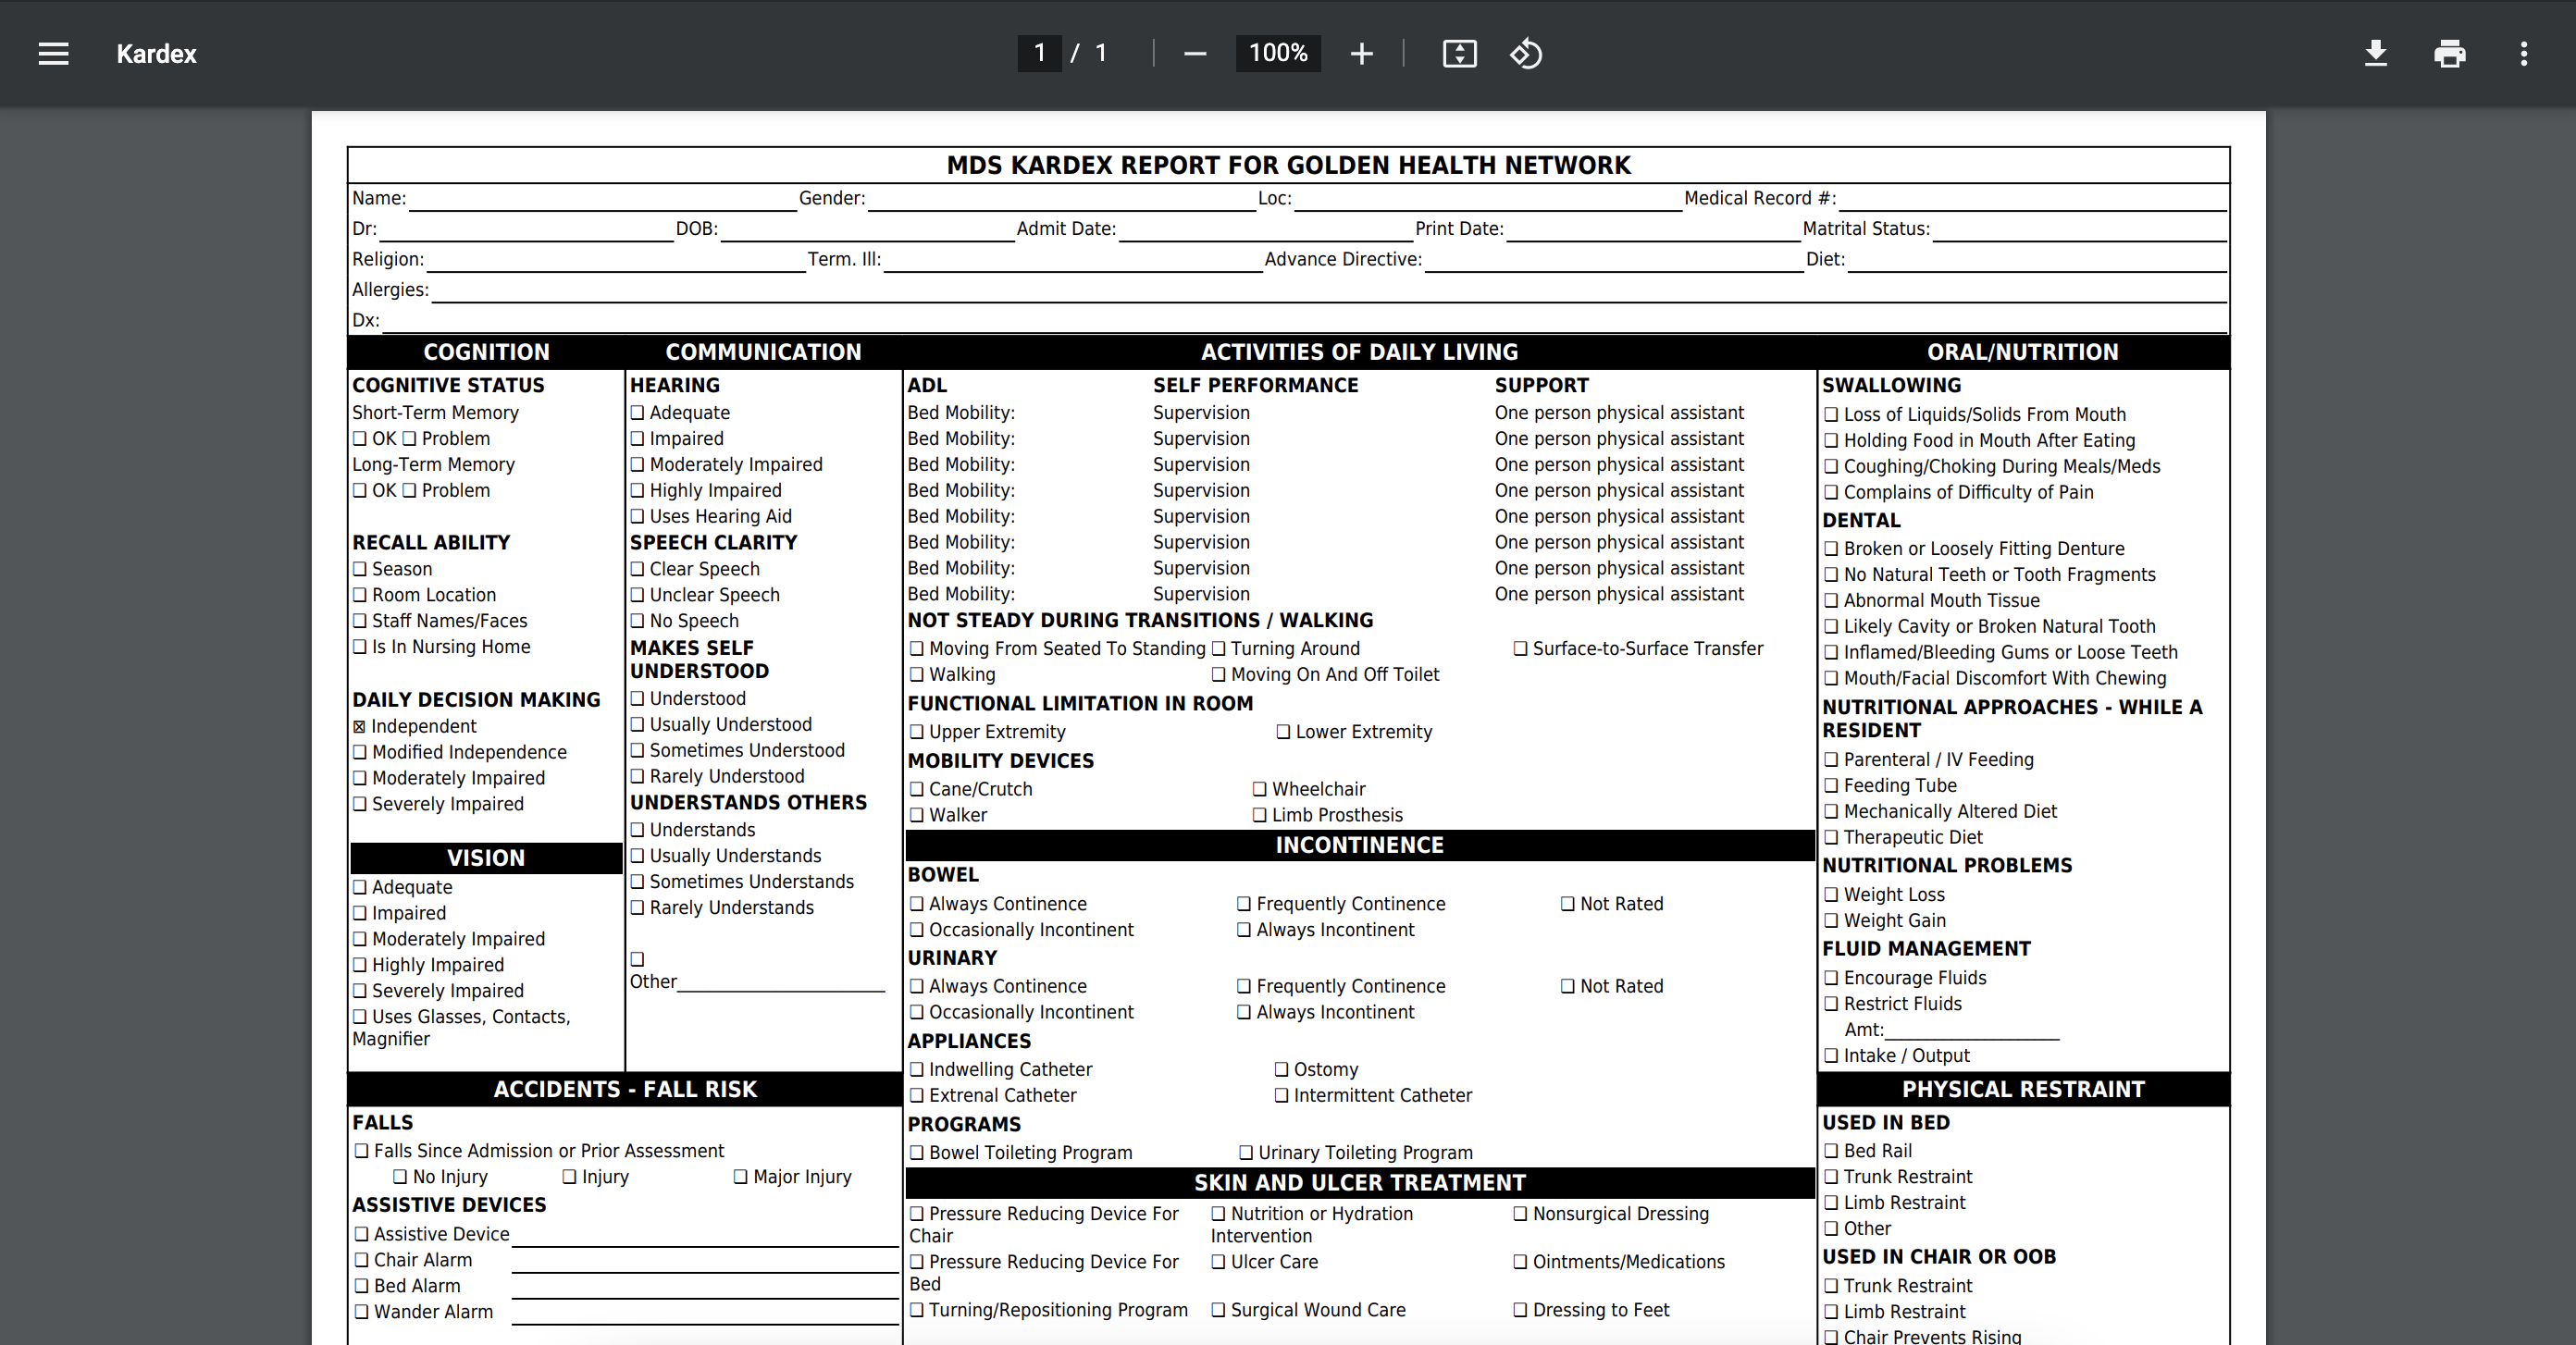Screen dimensions: 2576x1345
Task: Click the zoom out minus icon
Action: (1195, 54)
